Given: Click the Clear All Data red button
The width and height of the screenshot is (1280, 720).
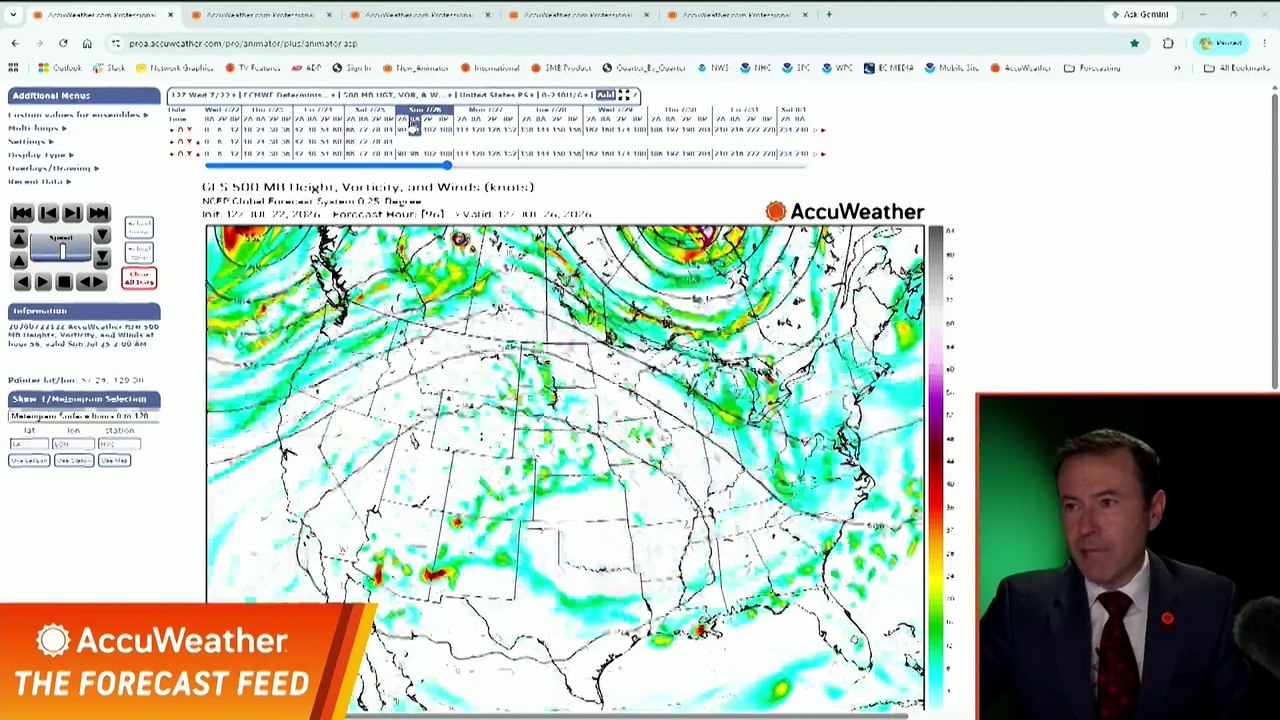Looking at the screenshot, I should [x=139, y=278].
